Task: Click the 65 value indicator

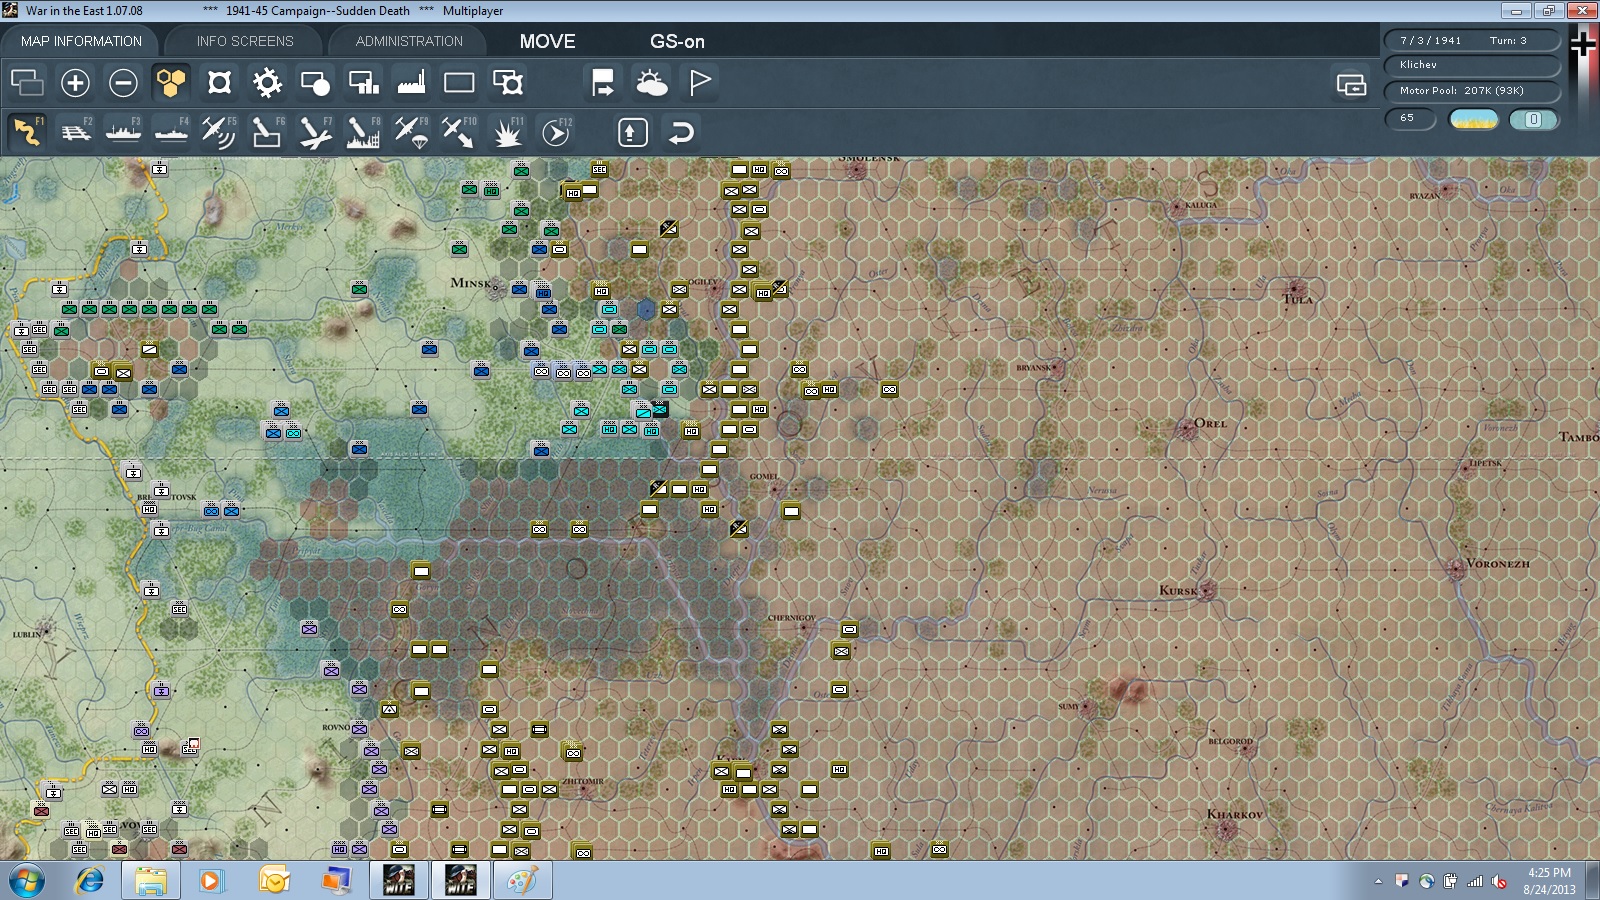Action: pos(1410,119)
